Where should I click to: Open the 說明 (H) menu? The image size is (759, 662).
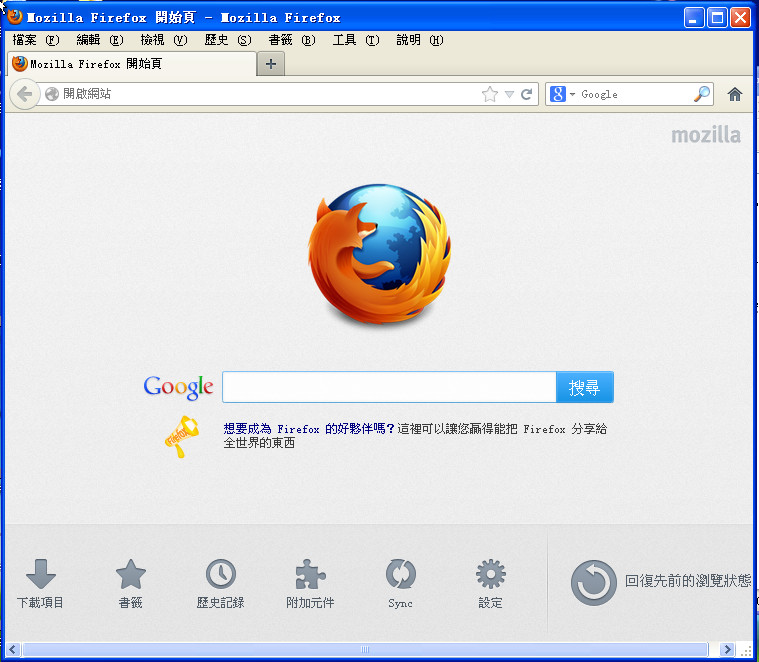tap(420, 40)
